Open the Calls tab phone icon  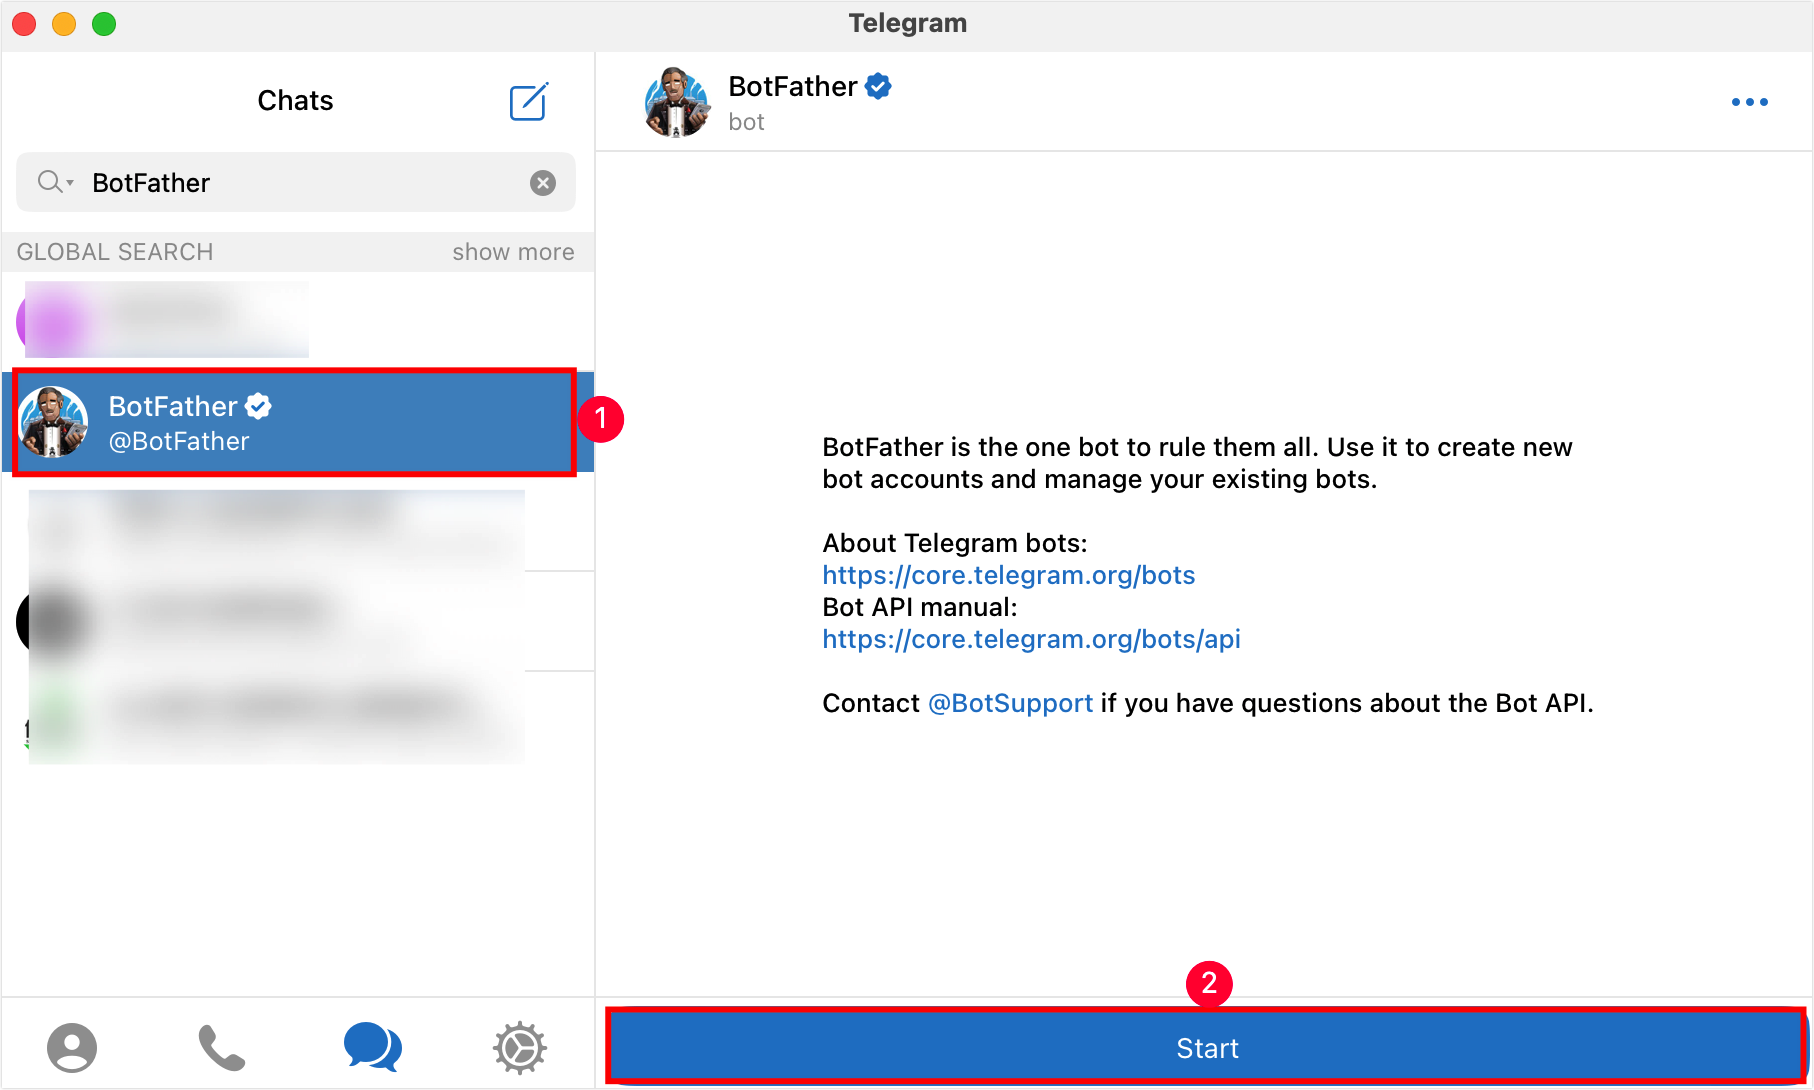[x=221, y=1047]
